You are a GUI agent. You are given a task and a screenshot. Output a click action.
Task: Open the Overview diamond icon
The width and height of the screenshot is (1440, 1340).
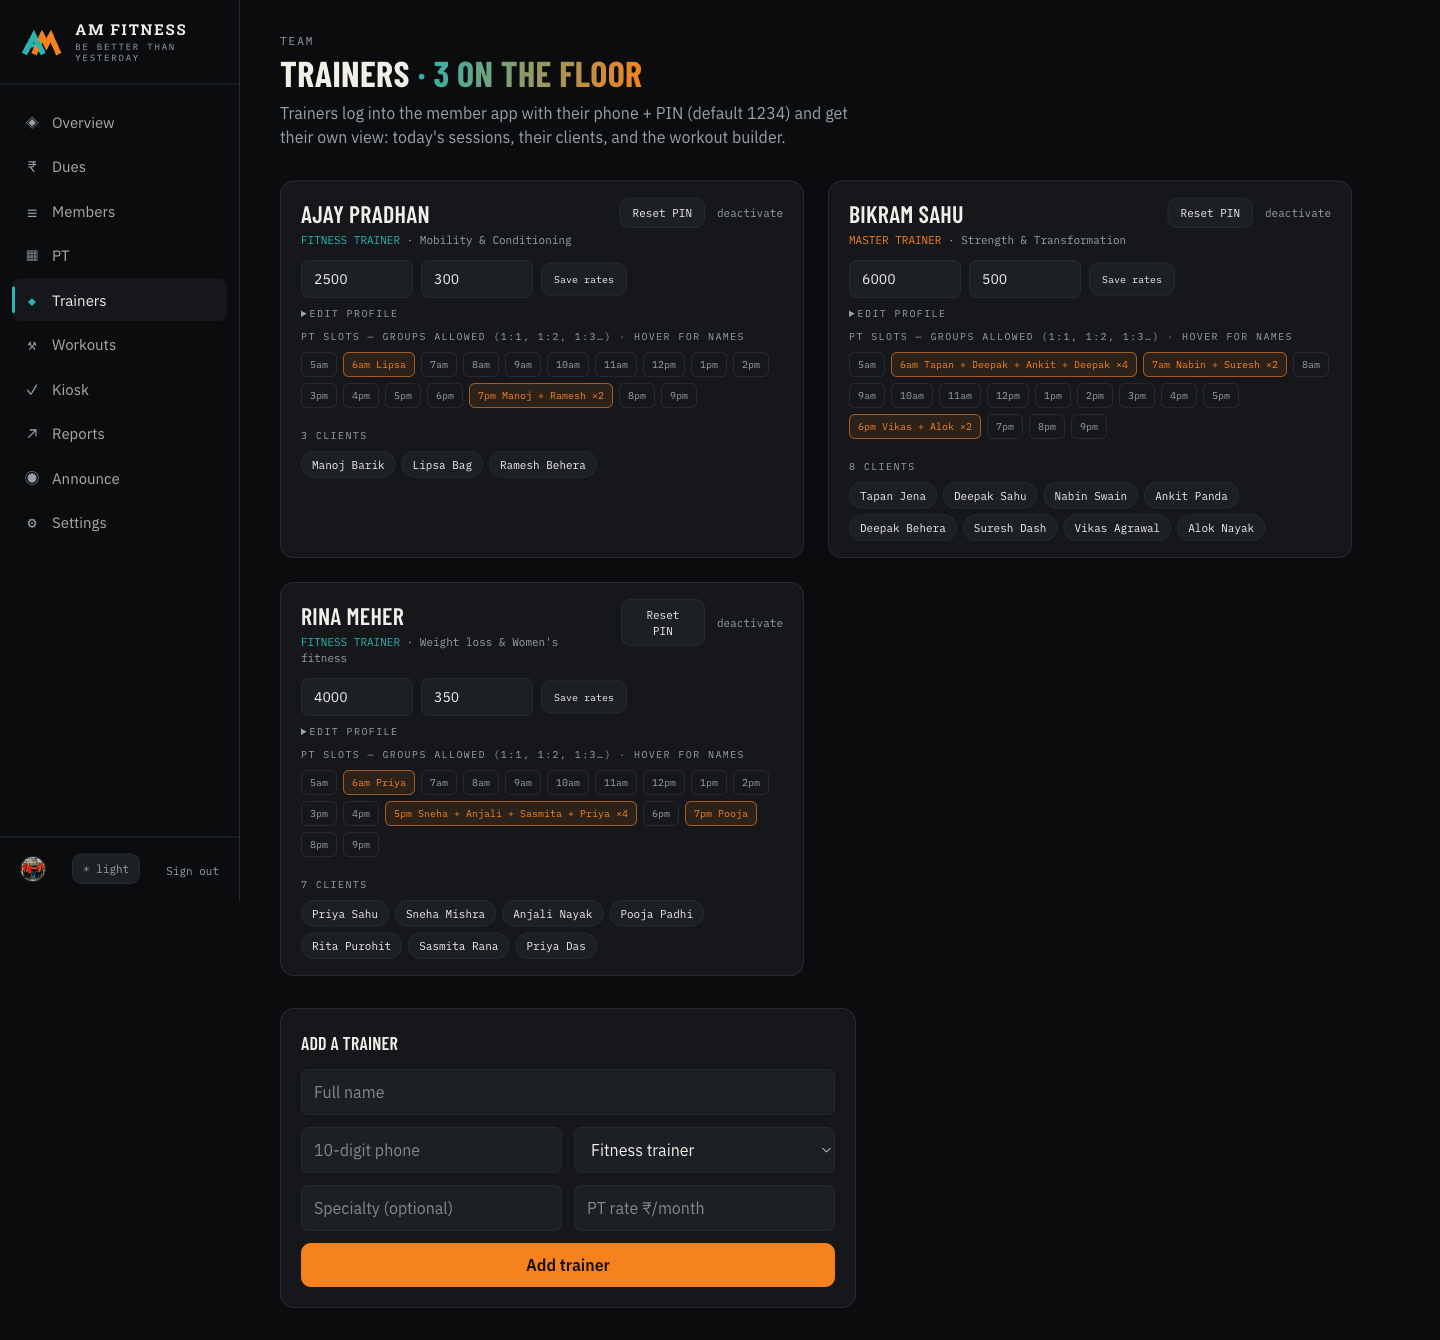coord(32,123)
